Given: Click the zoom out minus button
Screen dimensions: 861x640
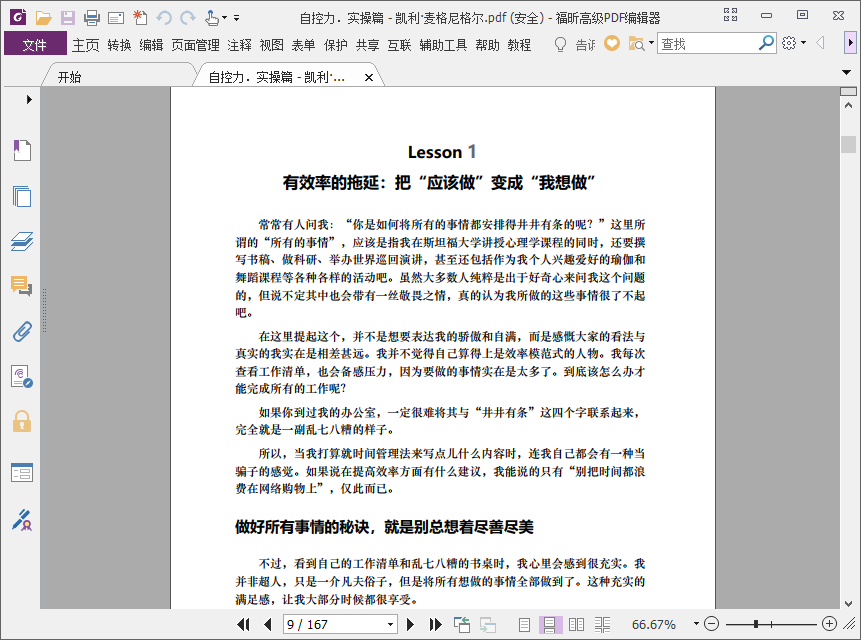Looking at the screenshot, I should [712, 624].
